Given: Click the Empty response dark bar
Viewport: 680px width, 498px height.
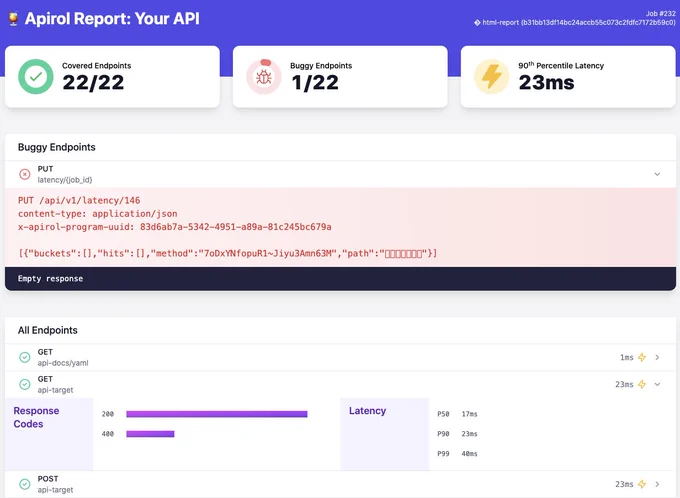Looking at the screenshot, I should [x=340, y=278].
